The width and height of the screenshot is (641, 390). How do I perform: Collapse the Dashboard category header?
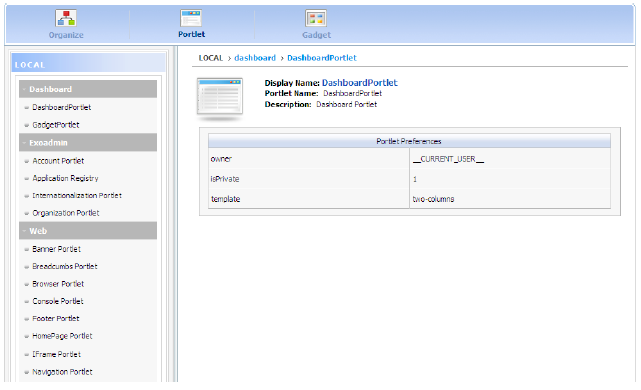pyautogui.click(x=88, y=89)
